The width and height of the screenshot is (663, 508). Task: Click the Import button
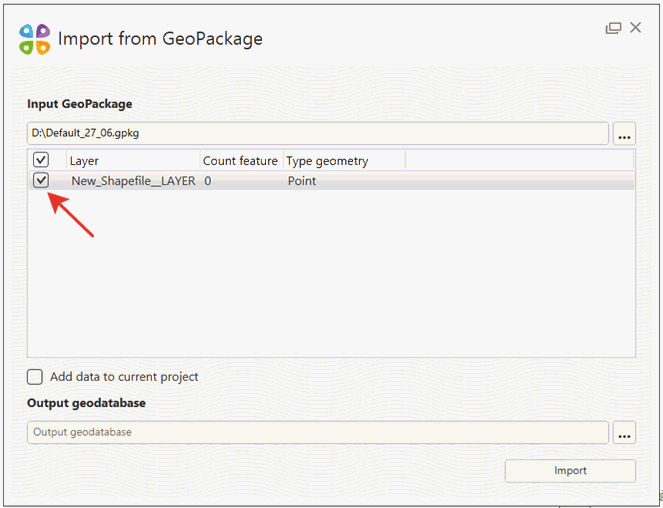click(x=570, y=471)
